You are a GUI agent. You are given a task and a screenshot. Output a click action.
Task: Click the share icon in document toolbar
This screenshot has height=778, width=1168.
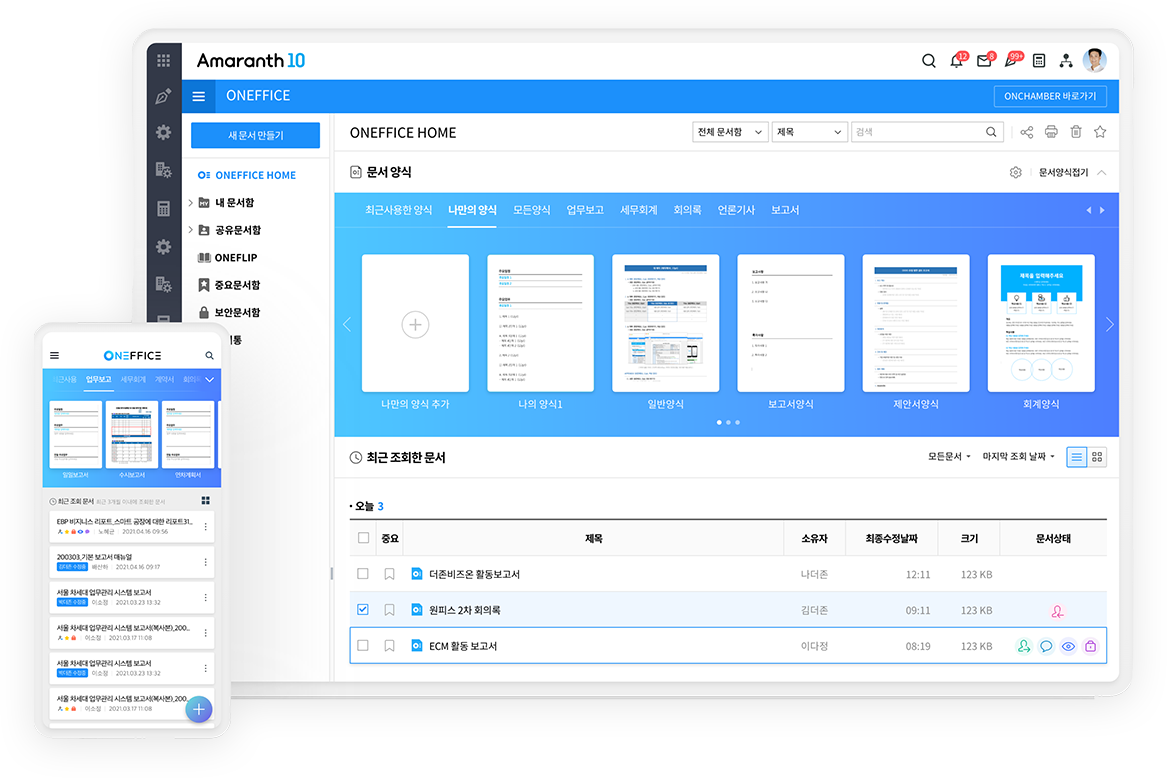[1026, 132]
